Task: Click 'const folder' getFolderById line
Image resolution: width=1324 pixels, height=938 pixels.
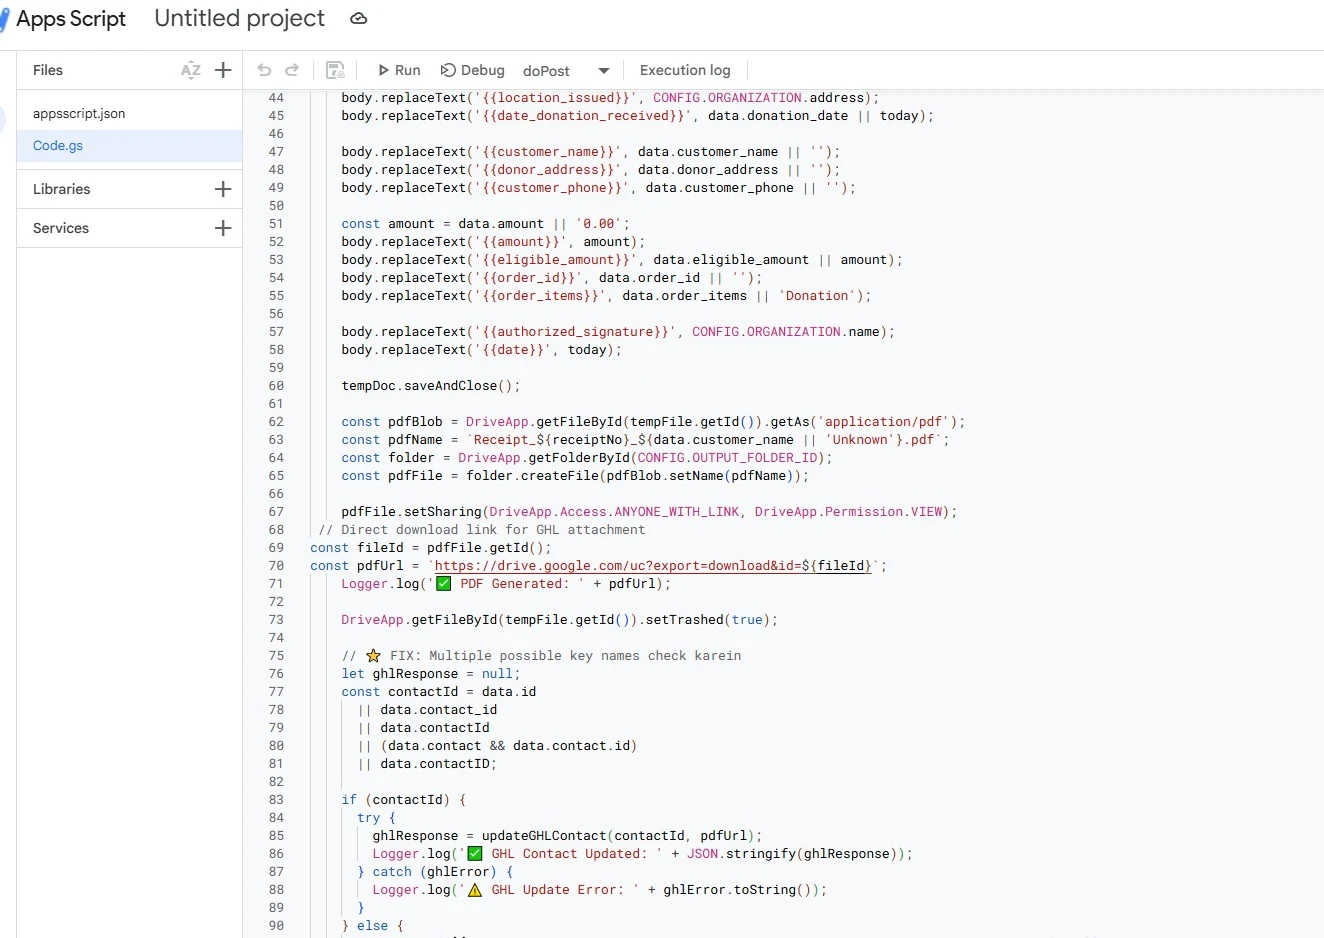Action: 587,458
